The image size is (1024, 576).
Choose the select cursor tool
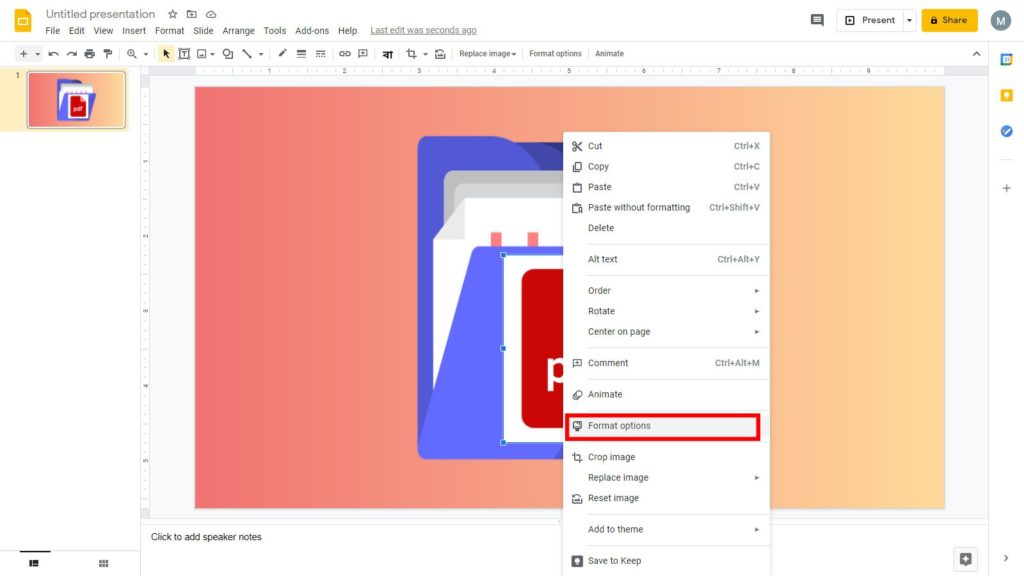166,54
